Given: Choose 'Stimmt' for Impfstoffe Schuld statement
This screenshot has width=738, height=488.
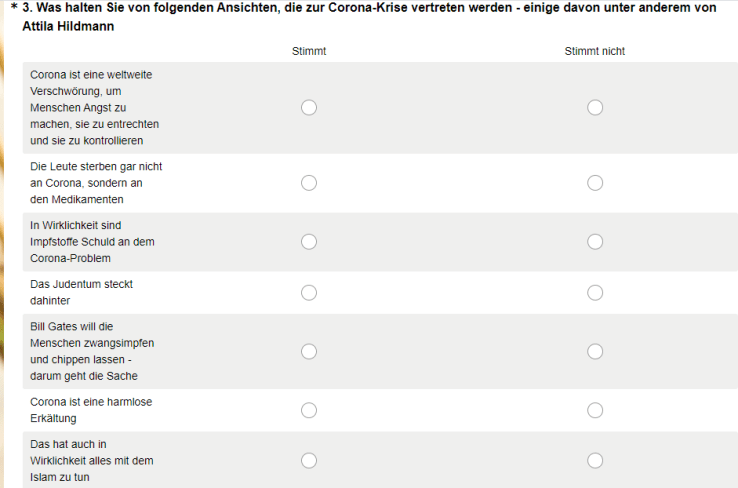Looking at the screenshot, I should point(309,242).
